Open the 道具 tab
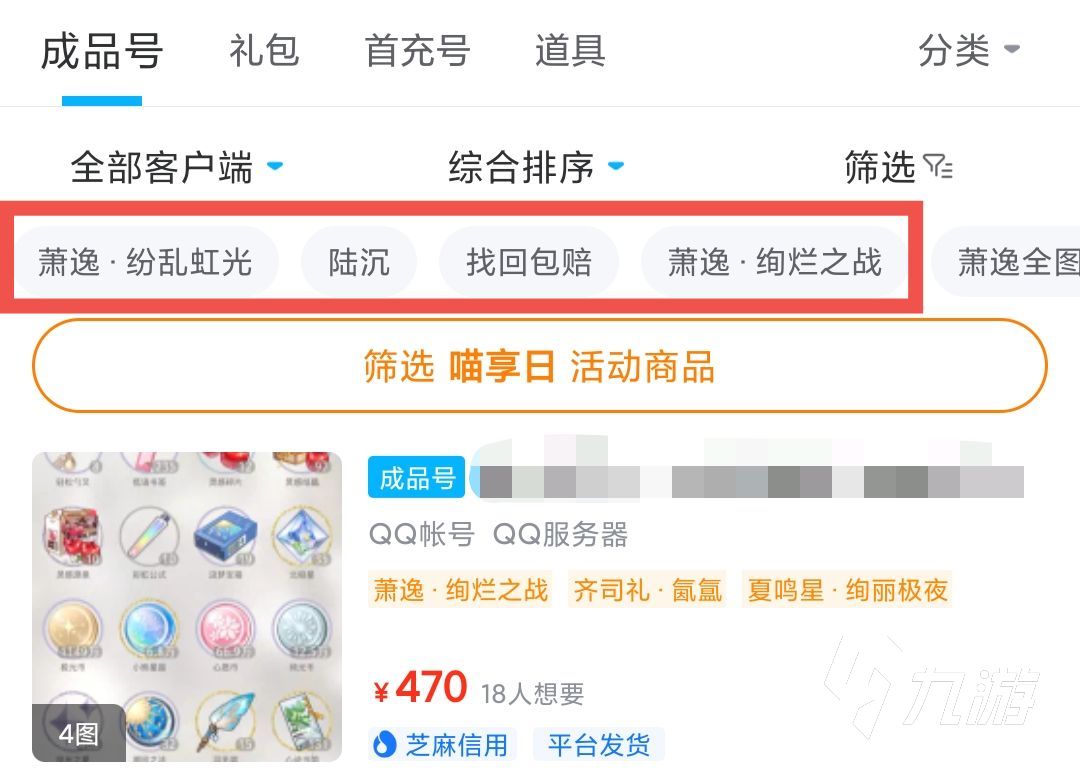1080x770 pixels. [x=570, y=52]
